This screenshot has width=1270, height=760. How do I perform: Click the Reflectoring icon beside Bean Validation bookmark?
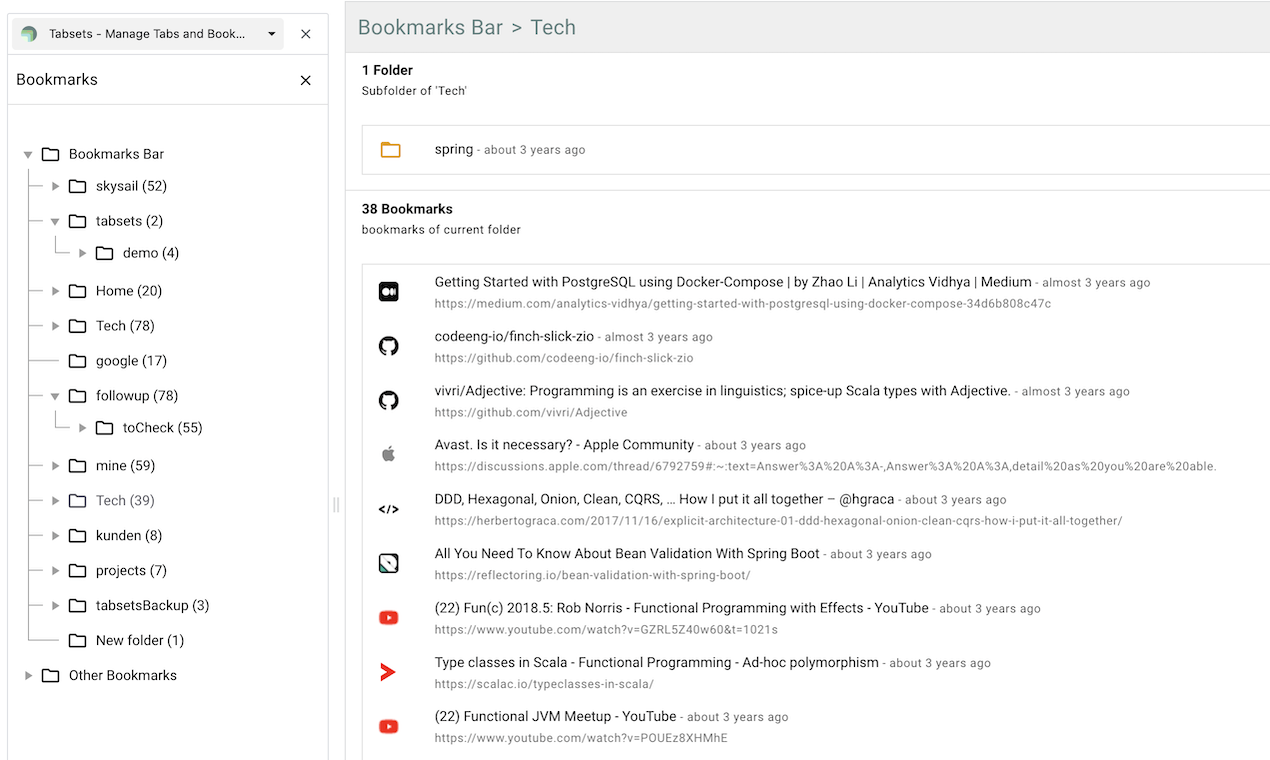click(389, 564)
